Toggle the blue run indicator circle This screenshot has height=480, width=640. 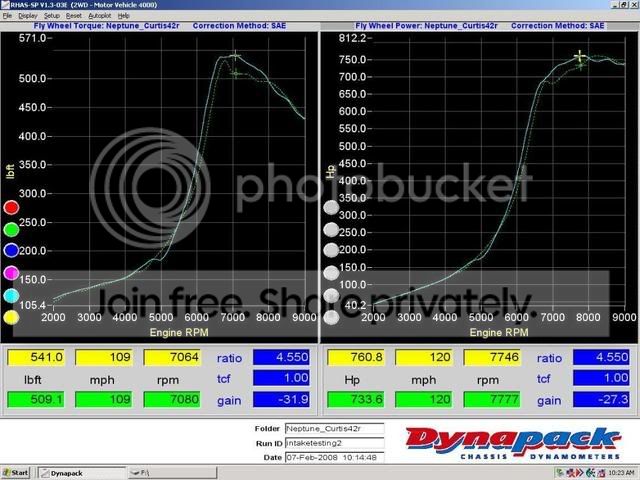click(x=11, y=251)
